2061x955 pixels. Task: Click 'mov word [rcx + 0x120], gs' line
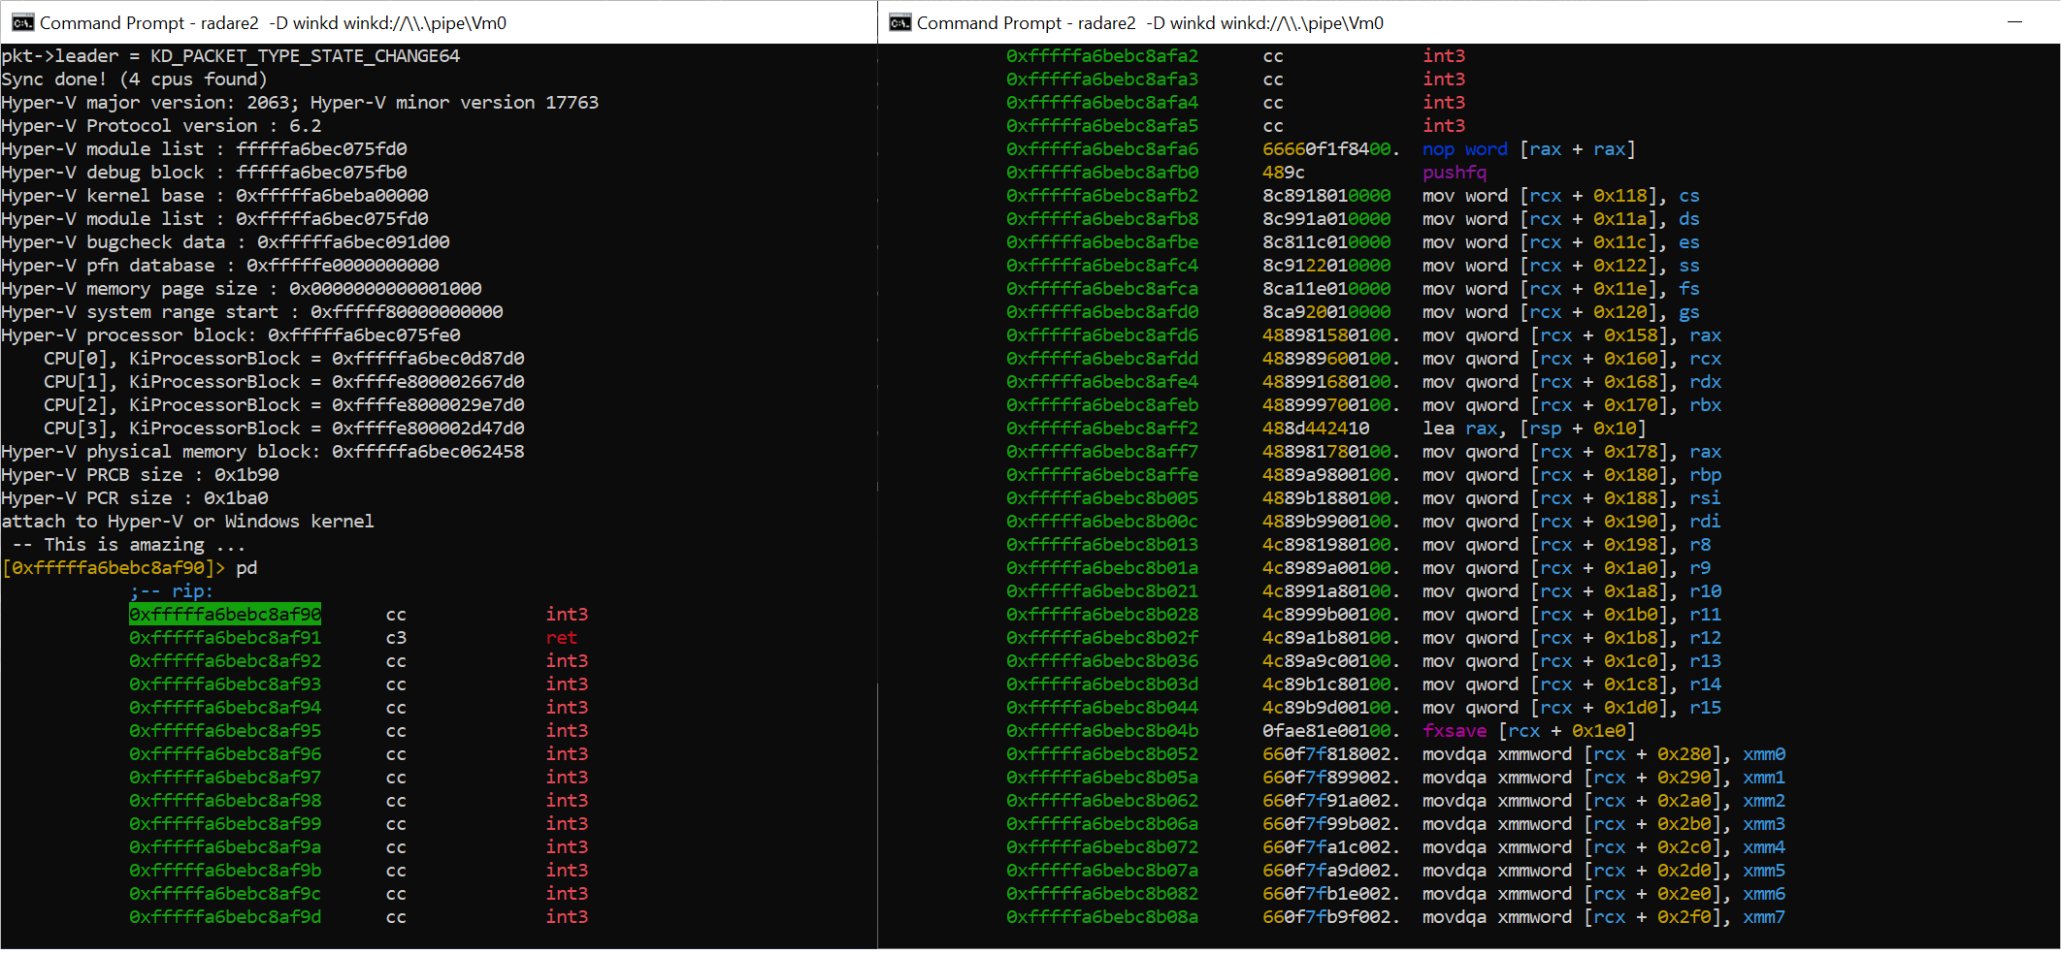[x=1560, y=312]
